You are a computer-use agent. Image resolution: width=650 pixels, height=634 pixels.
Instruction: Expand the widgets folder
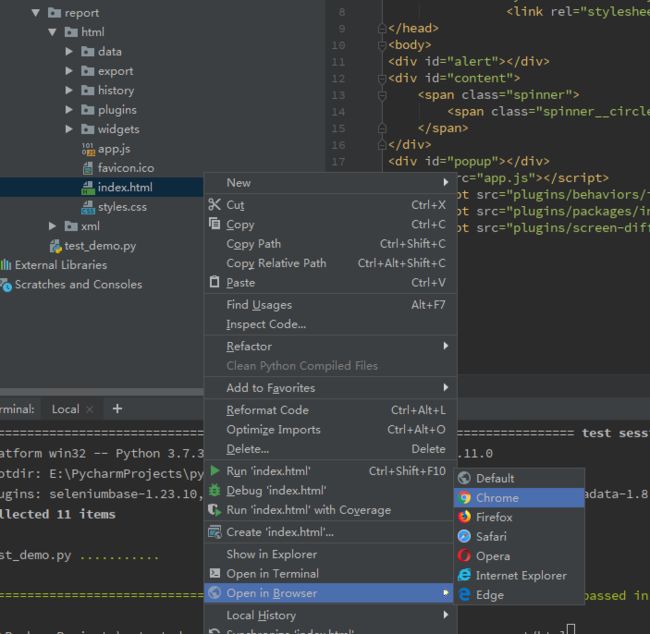[x=69, y=129]
